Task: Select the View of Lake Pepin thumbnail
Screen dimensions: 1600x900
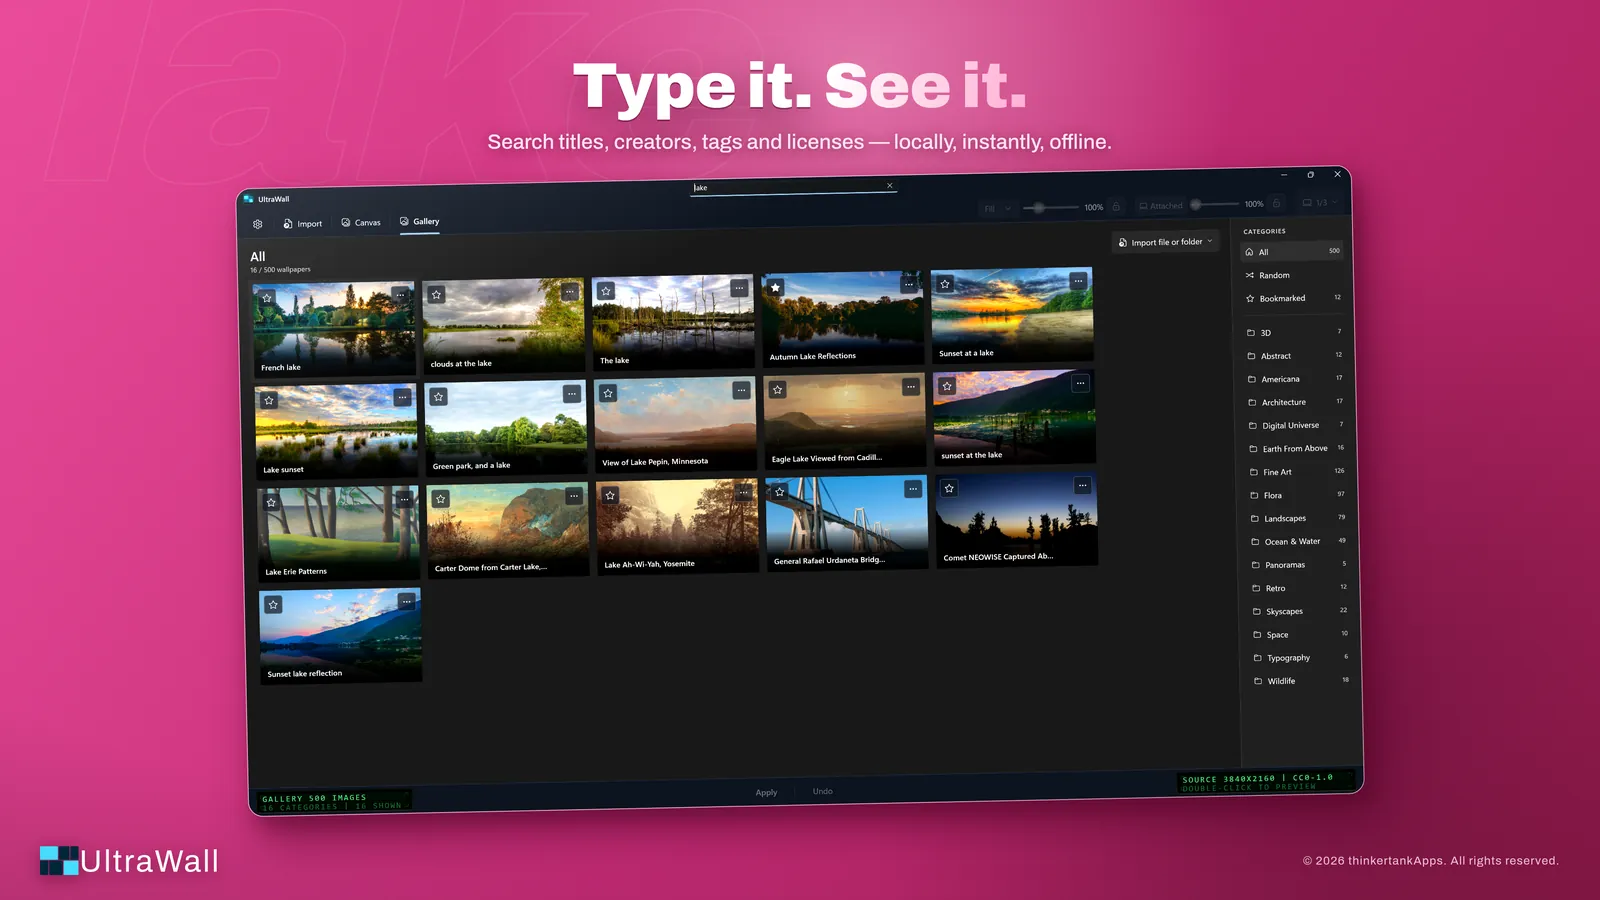Action: point(675,425)
